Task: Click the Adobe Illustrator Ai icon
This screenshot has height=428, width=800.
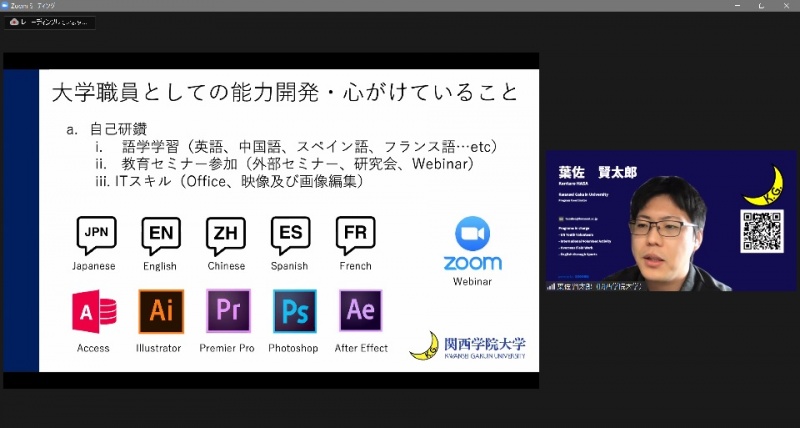Action: pyautogui.click(x=161, y=311)
